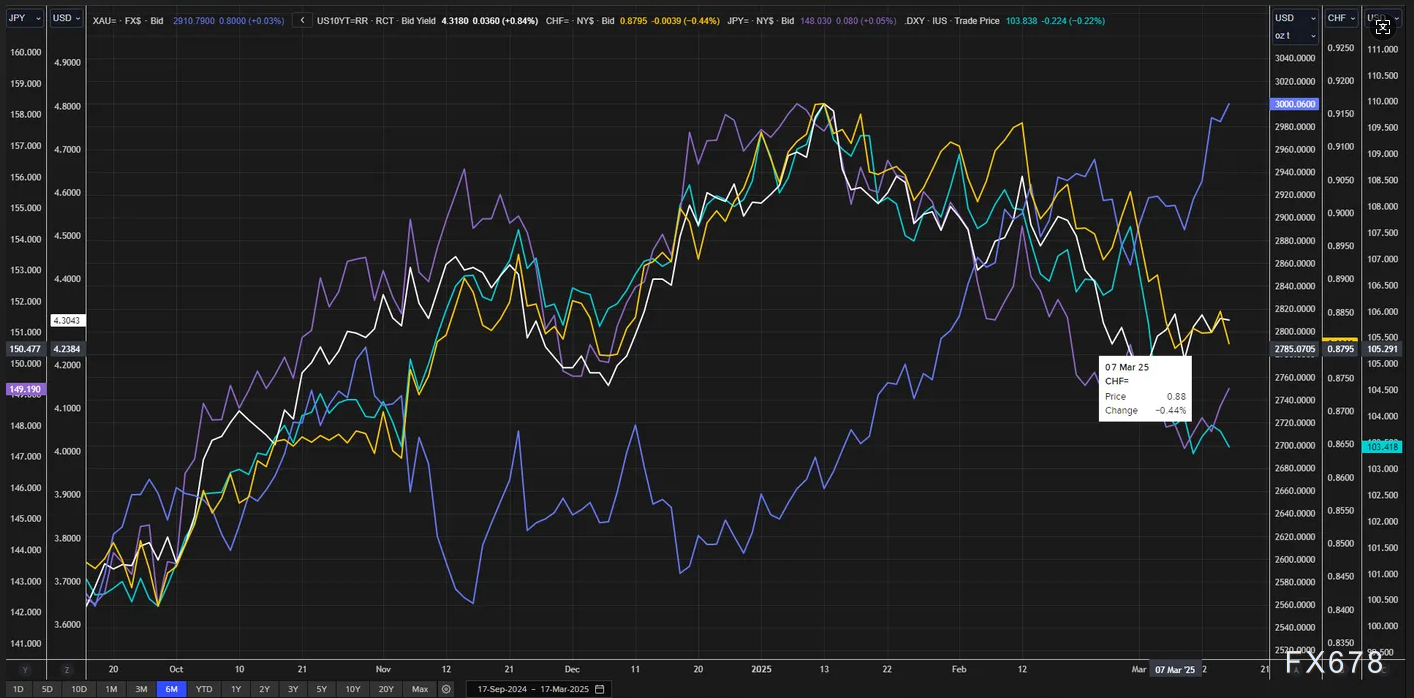This screenshot has height=698, width=1414.
Task: Click the image translate overlay icon
Action: (x=1383, y=28)
